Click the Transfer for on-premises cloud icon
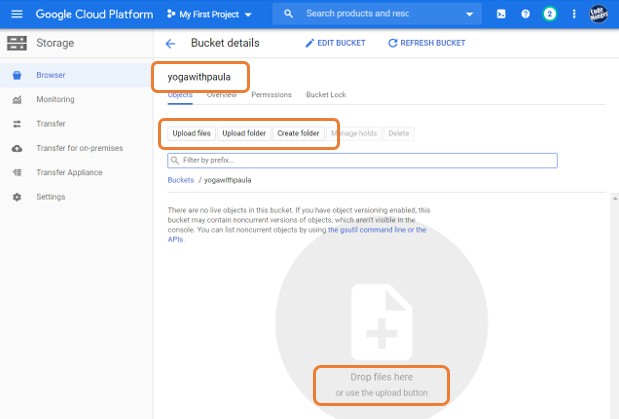This screenshot has height=419, width=619. pos(17,148)
